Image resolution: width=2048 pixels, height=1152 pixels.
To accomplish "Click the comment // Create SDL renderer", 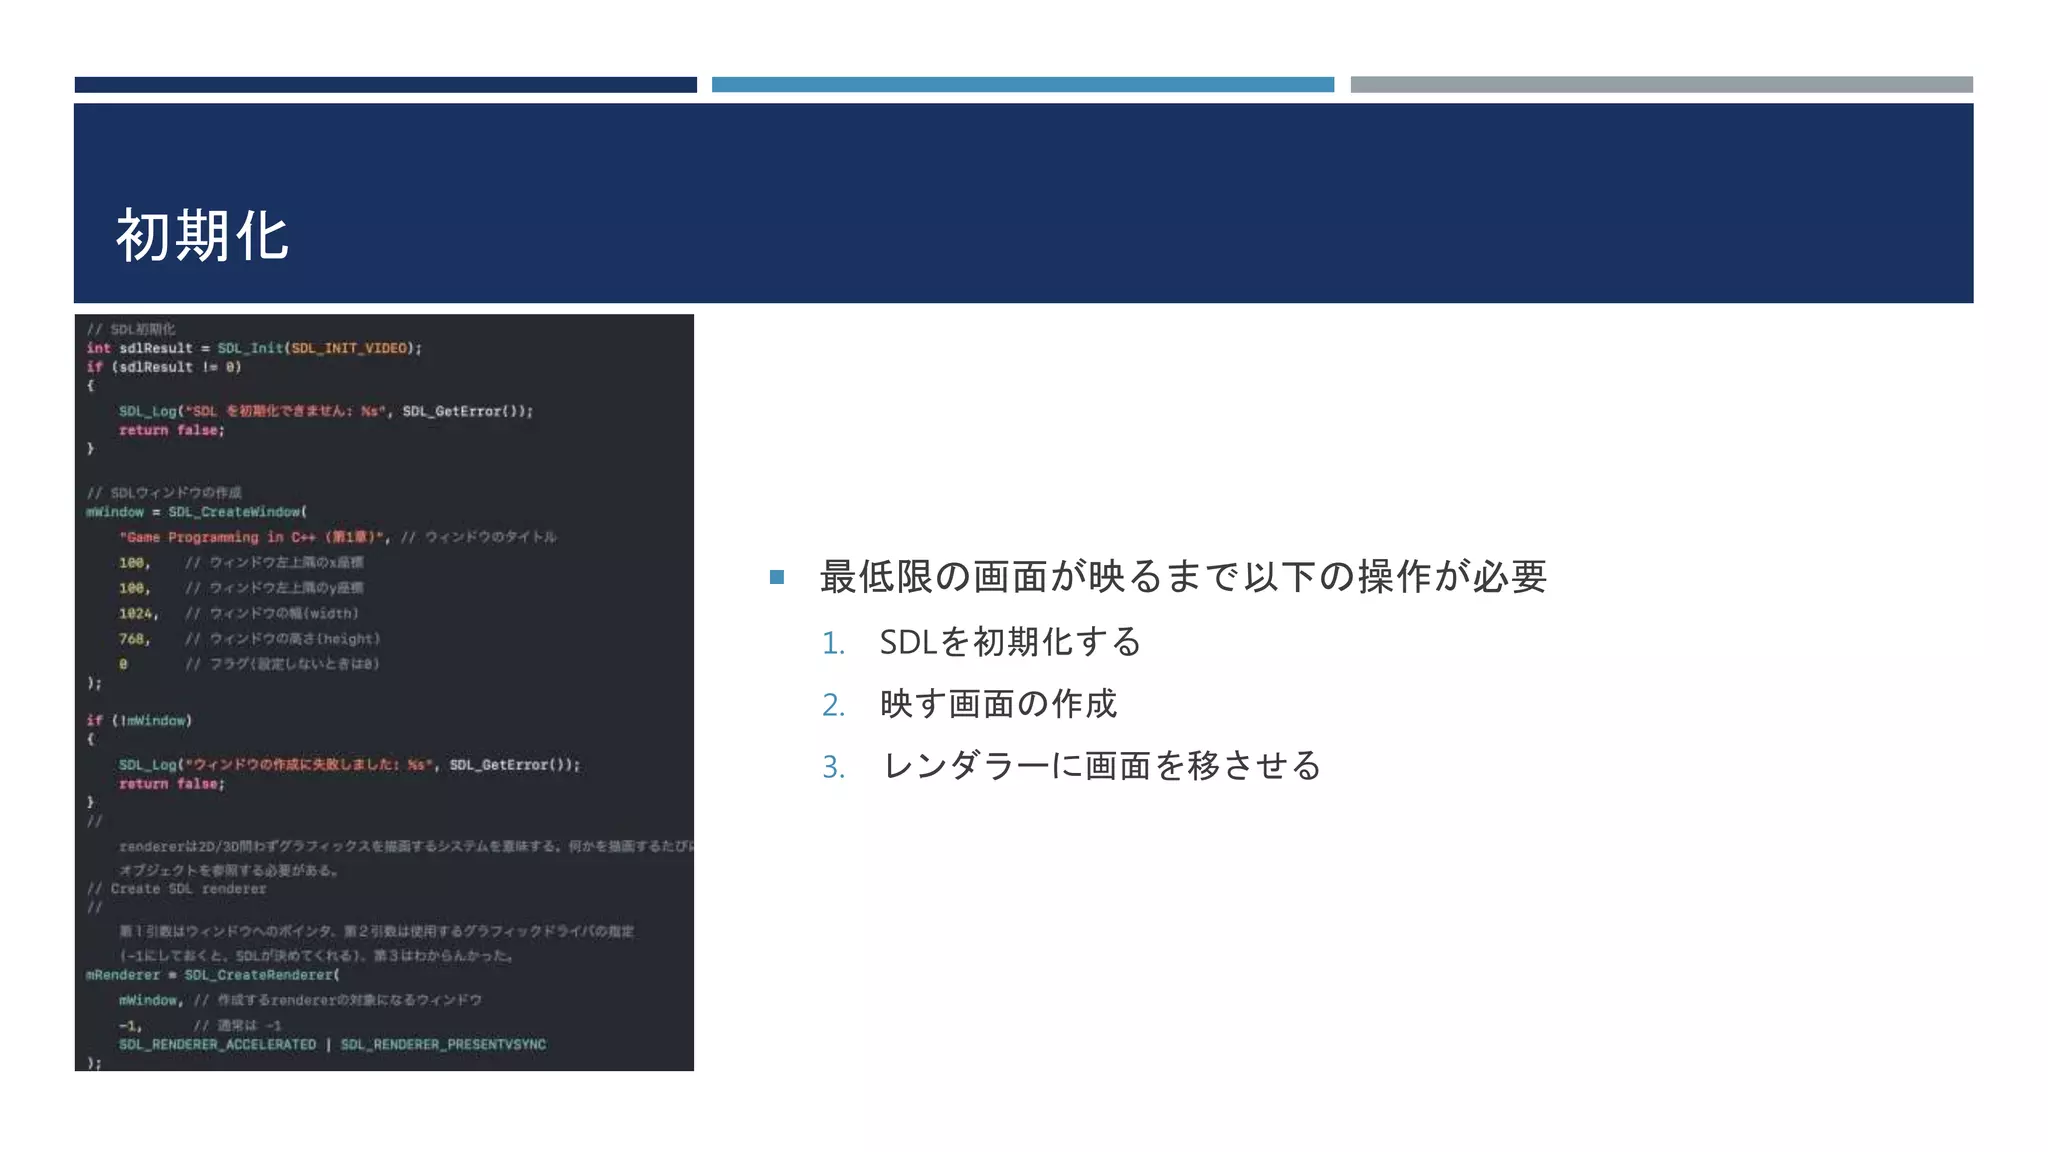I will 176,889.
